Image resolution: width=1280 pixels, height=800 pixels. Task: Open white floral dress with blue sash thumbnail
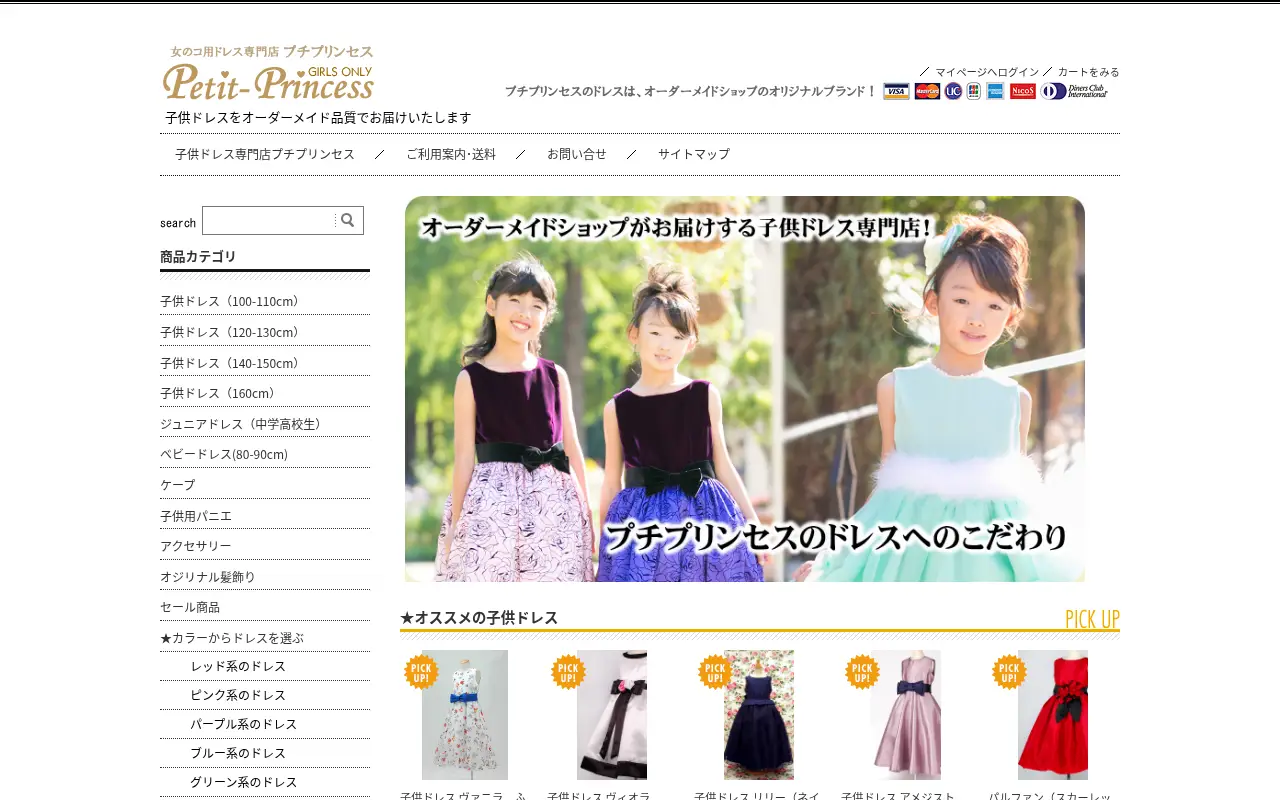click(465, 715)
